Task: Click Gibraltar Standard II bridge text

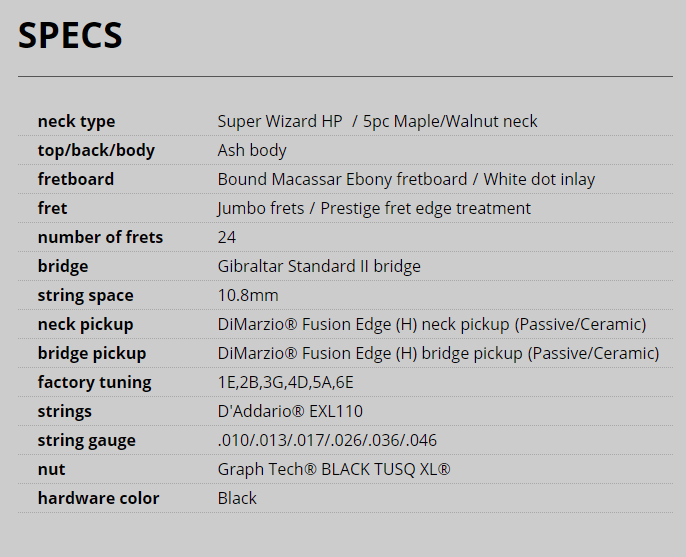Action: (x=319, y=266)
